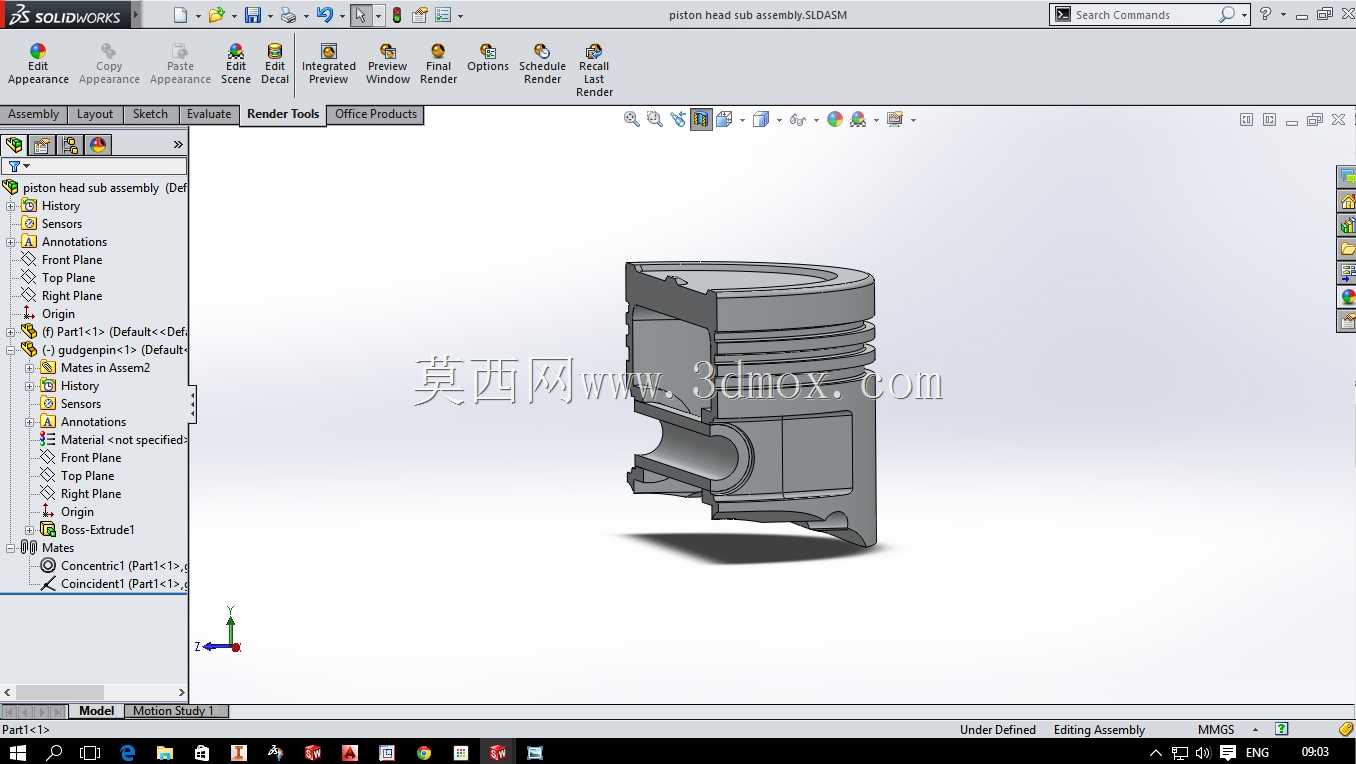Image resolution: width=1356 pixels, height=764 pixels.
Task: Open the render Preview Window
Action: [388, 64]
